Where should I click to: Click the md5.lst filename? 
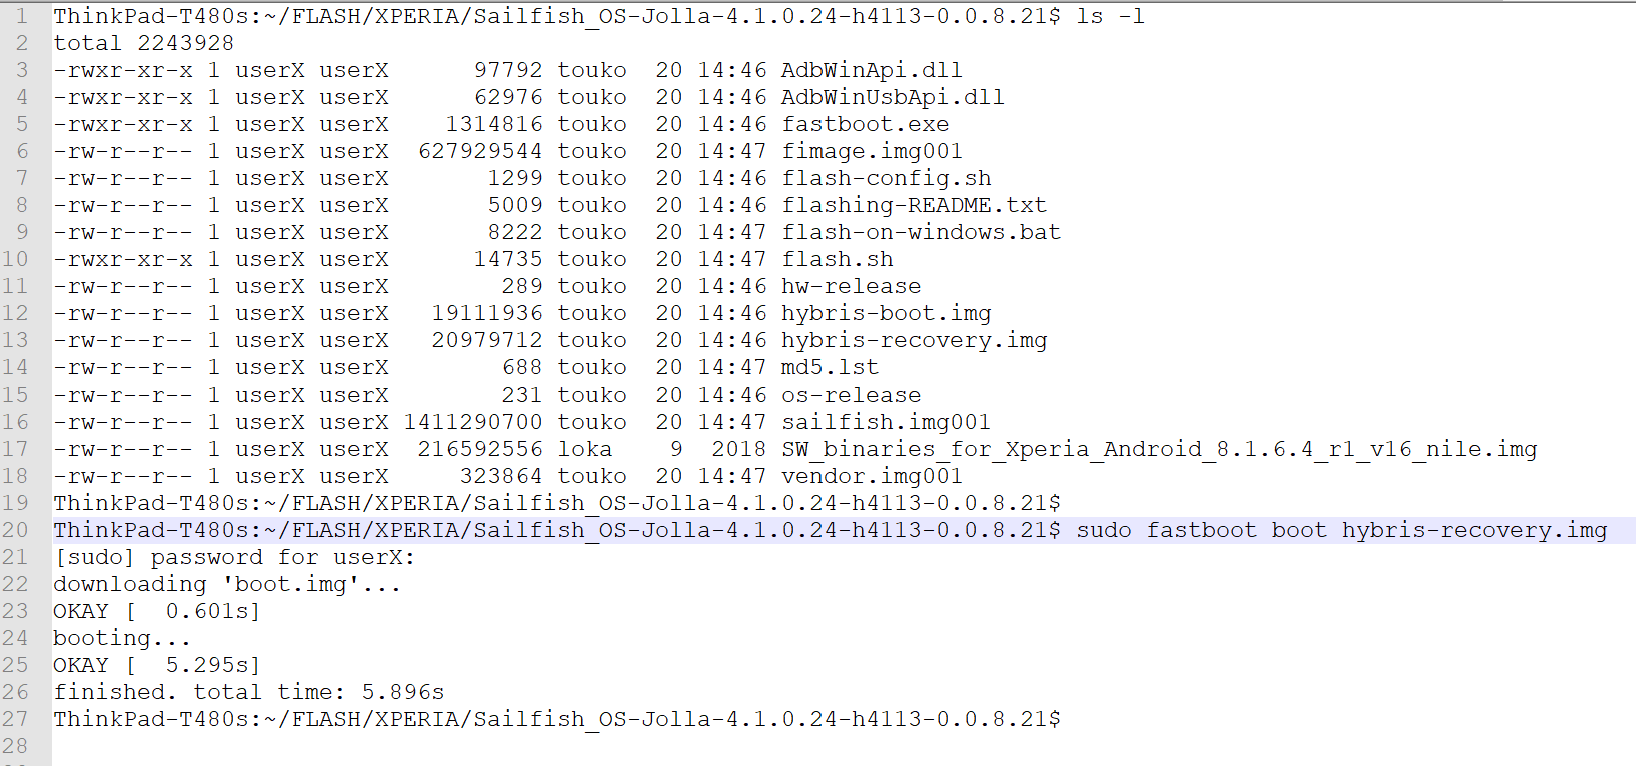830,367
